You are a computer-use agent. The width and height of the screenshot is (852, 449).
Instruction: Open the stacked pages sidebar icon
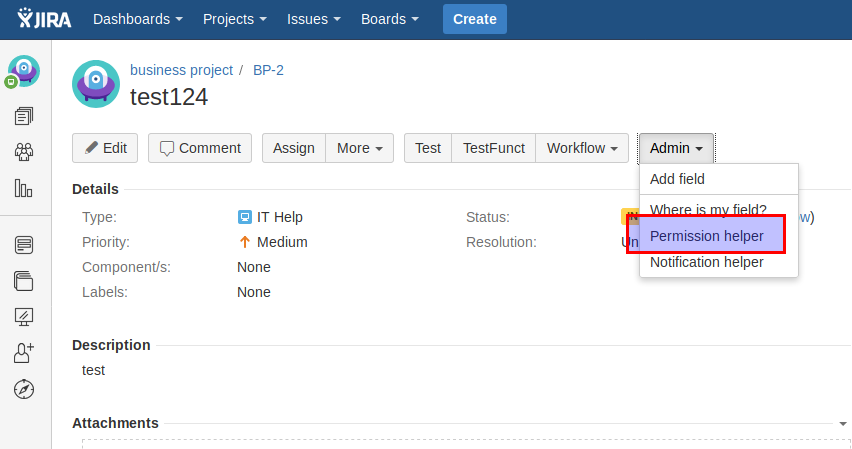tap(24, 281)
